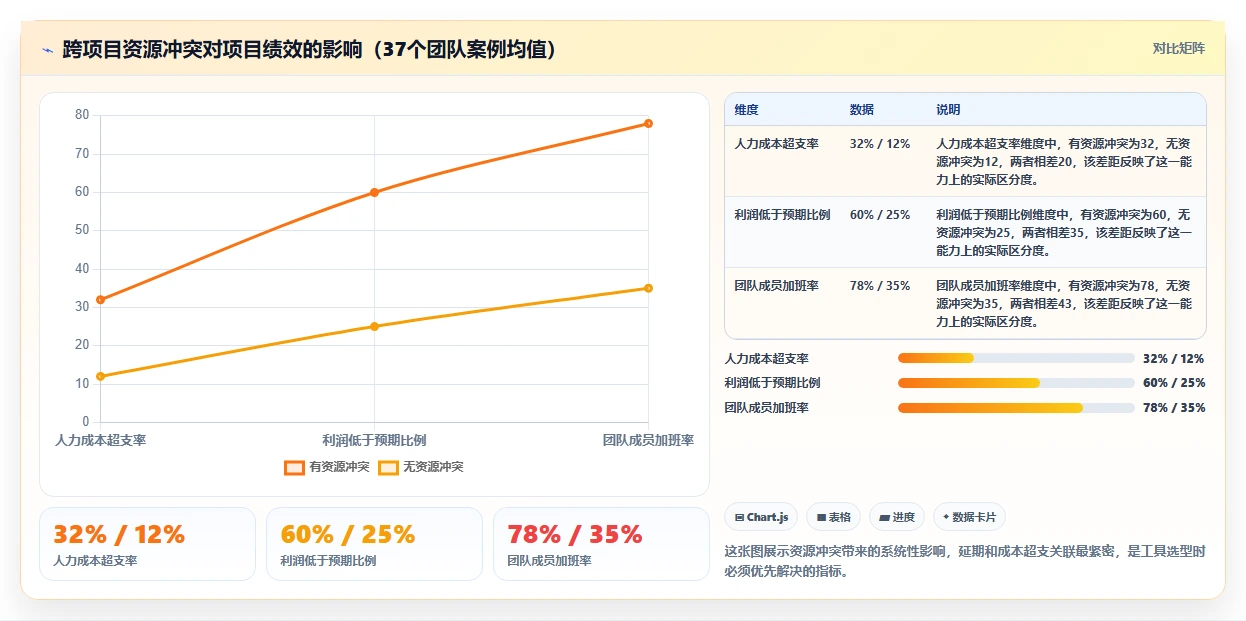1246x621 pixels.
Task: Click the orange data point at 78
Action: pyautogui.click(x=648, y=123)
